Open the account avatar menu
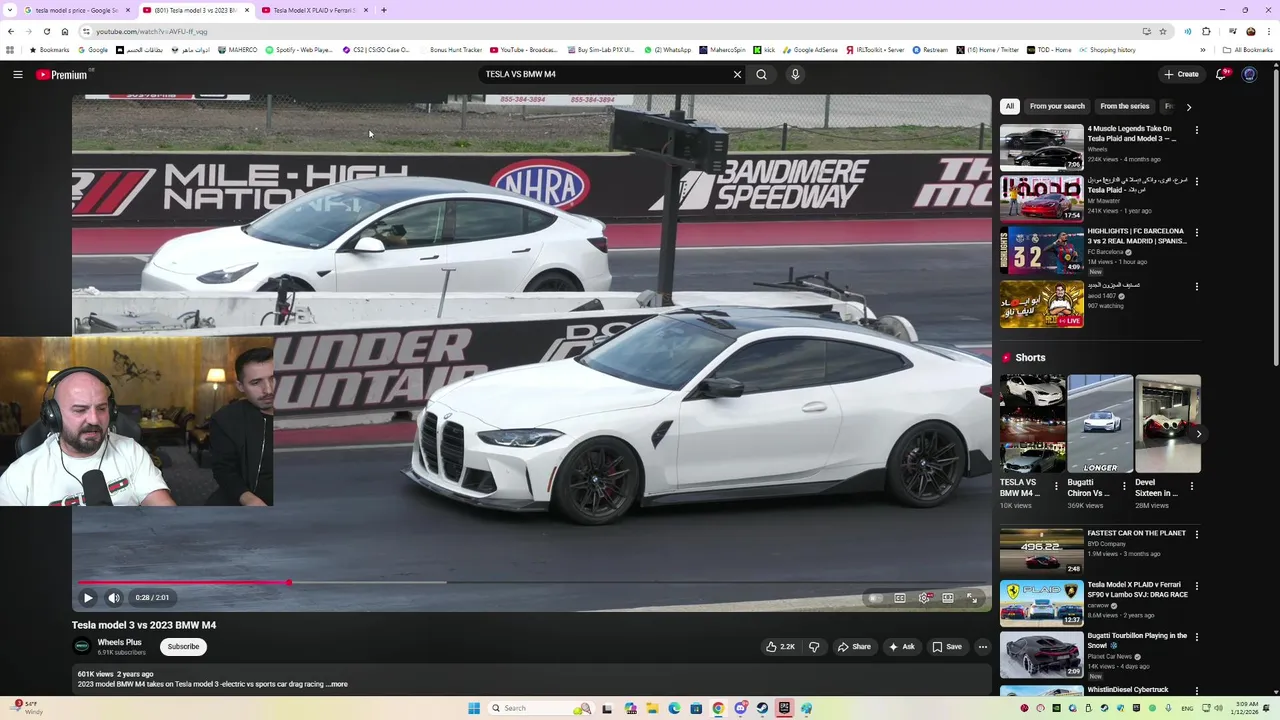1280x720 pixels. [1249, 74]
